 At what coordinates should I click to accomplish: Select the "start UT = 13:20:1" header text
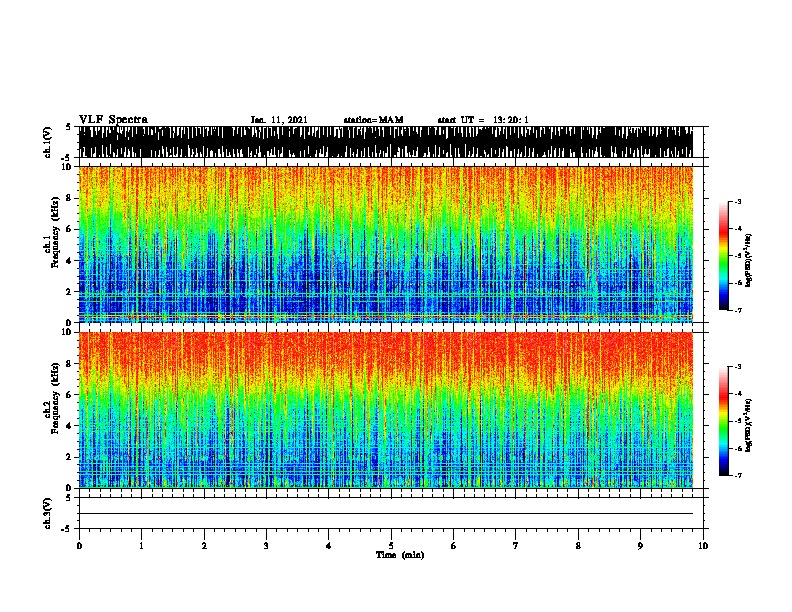pos(483,120)
